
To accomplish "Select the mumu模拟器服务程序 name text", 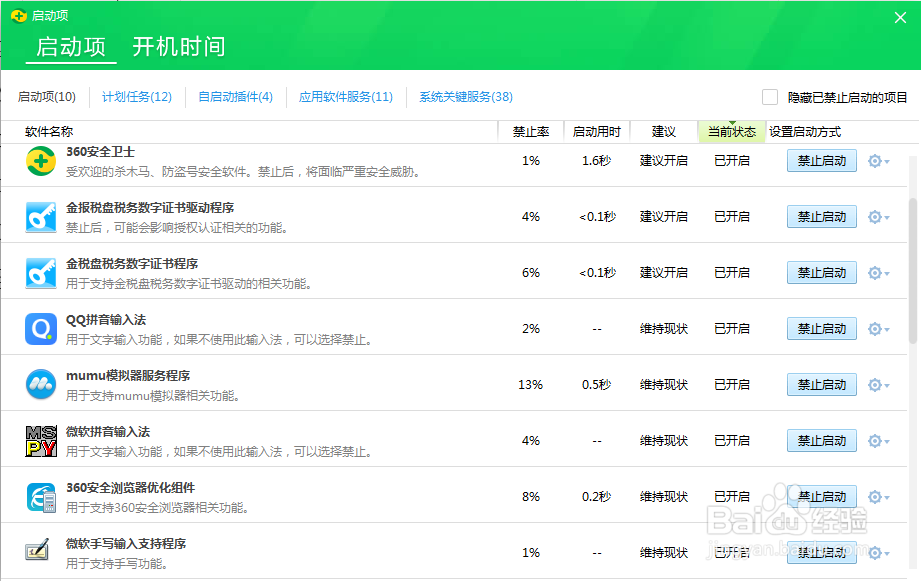I will tap(128, 376).
